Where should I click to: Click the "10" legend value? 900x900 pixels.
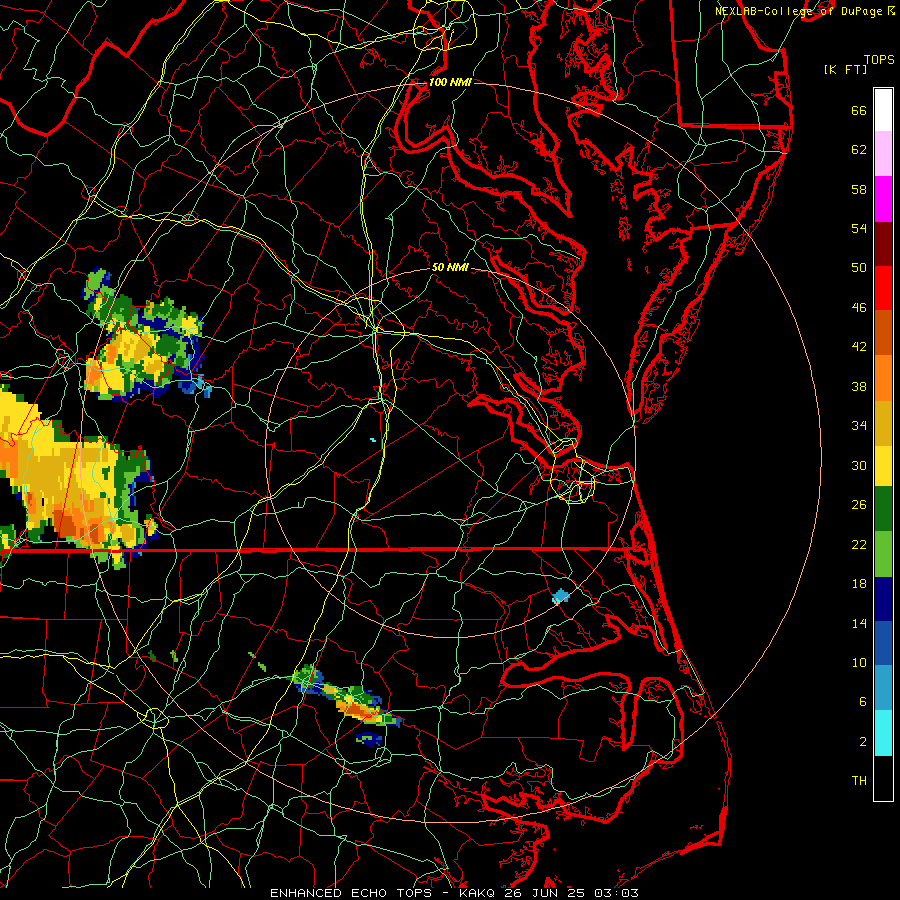click(x=859, y=662)
